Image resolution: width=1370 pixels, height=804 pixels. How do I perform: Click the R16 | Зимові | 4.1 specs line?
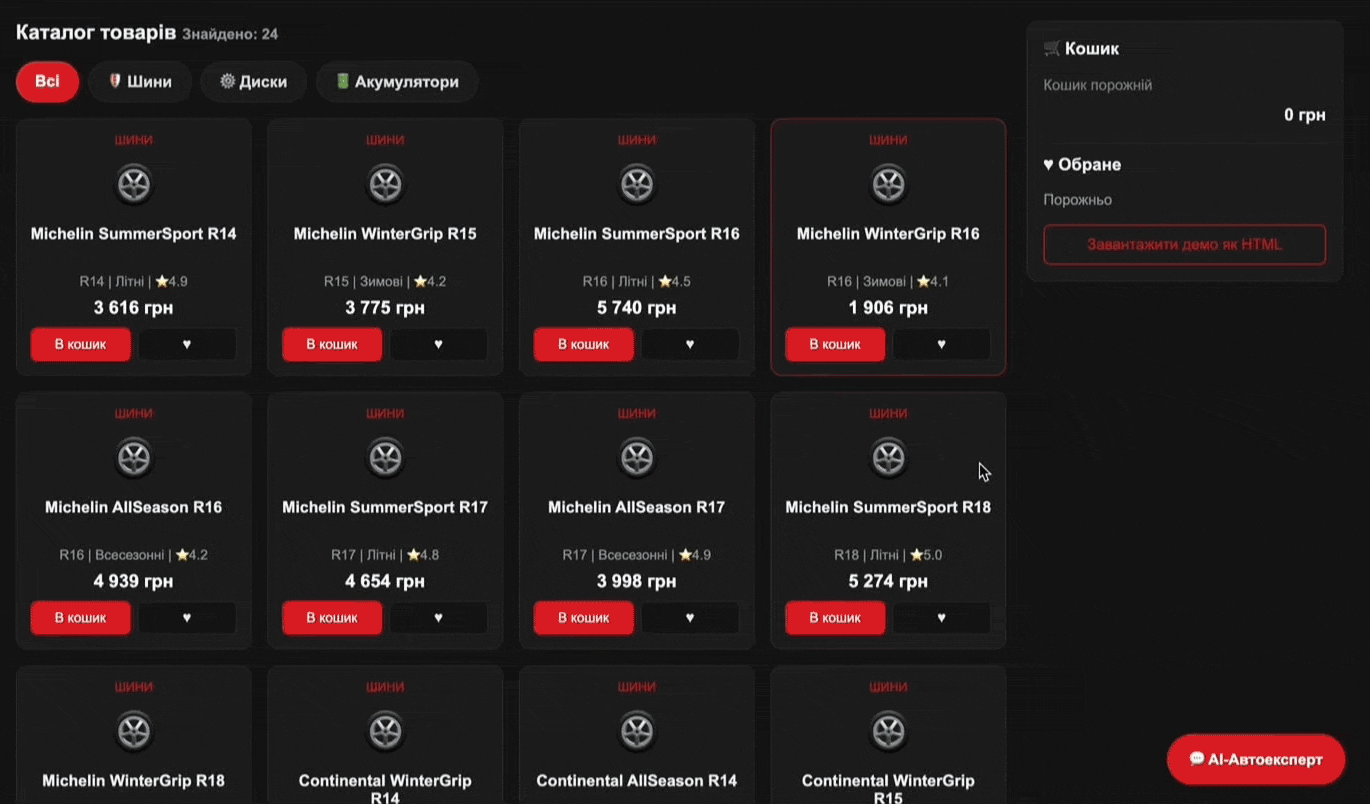tap(888, 282)
